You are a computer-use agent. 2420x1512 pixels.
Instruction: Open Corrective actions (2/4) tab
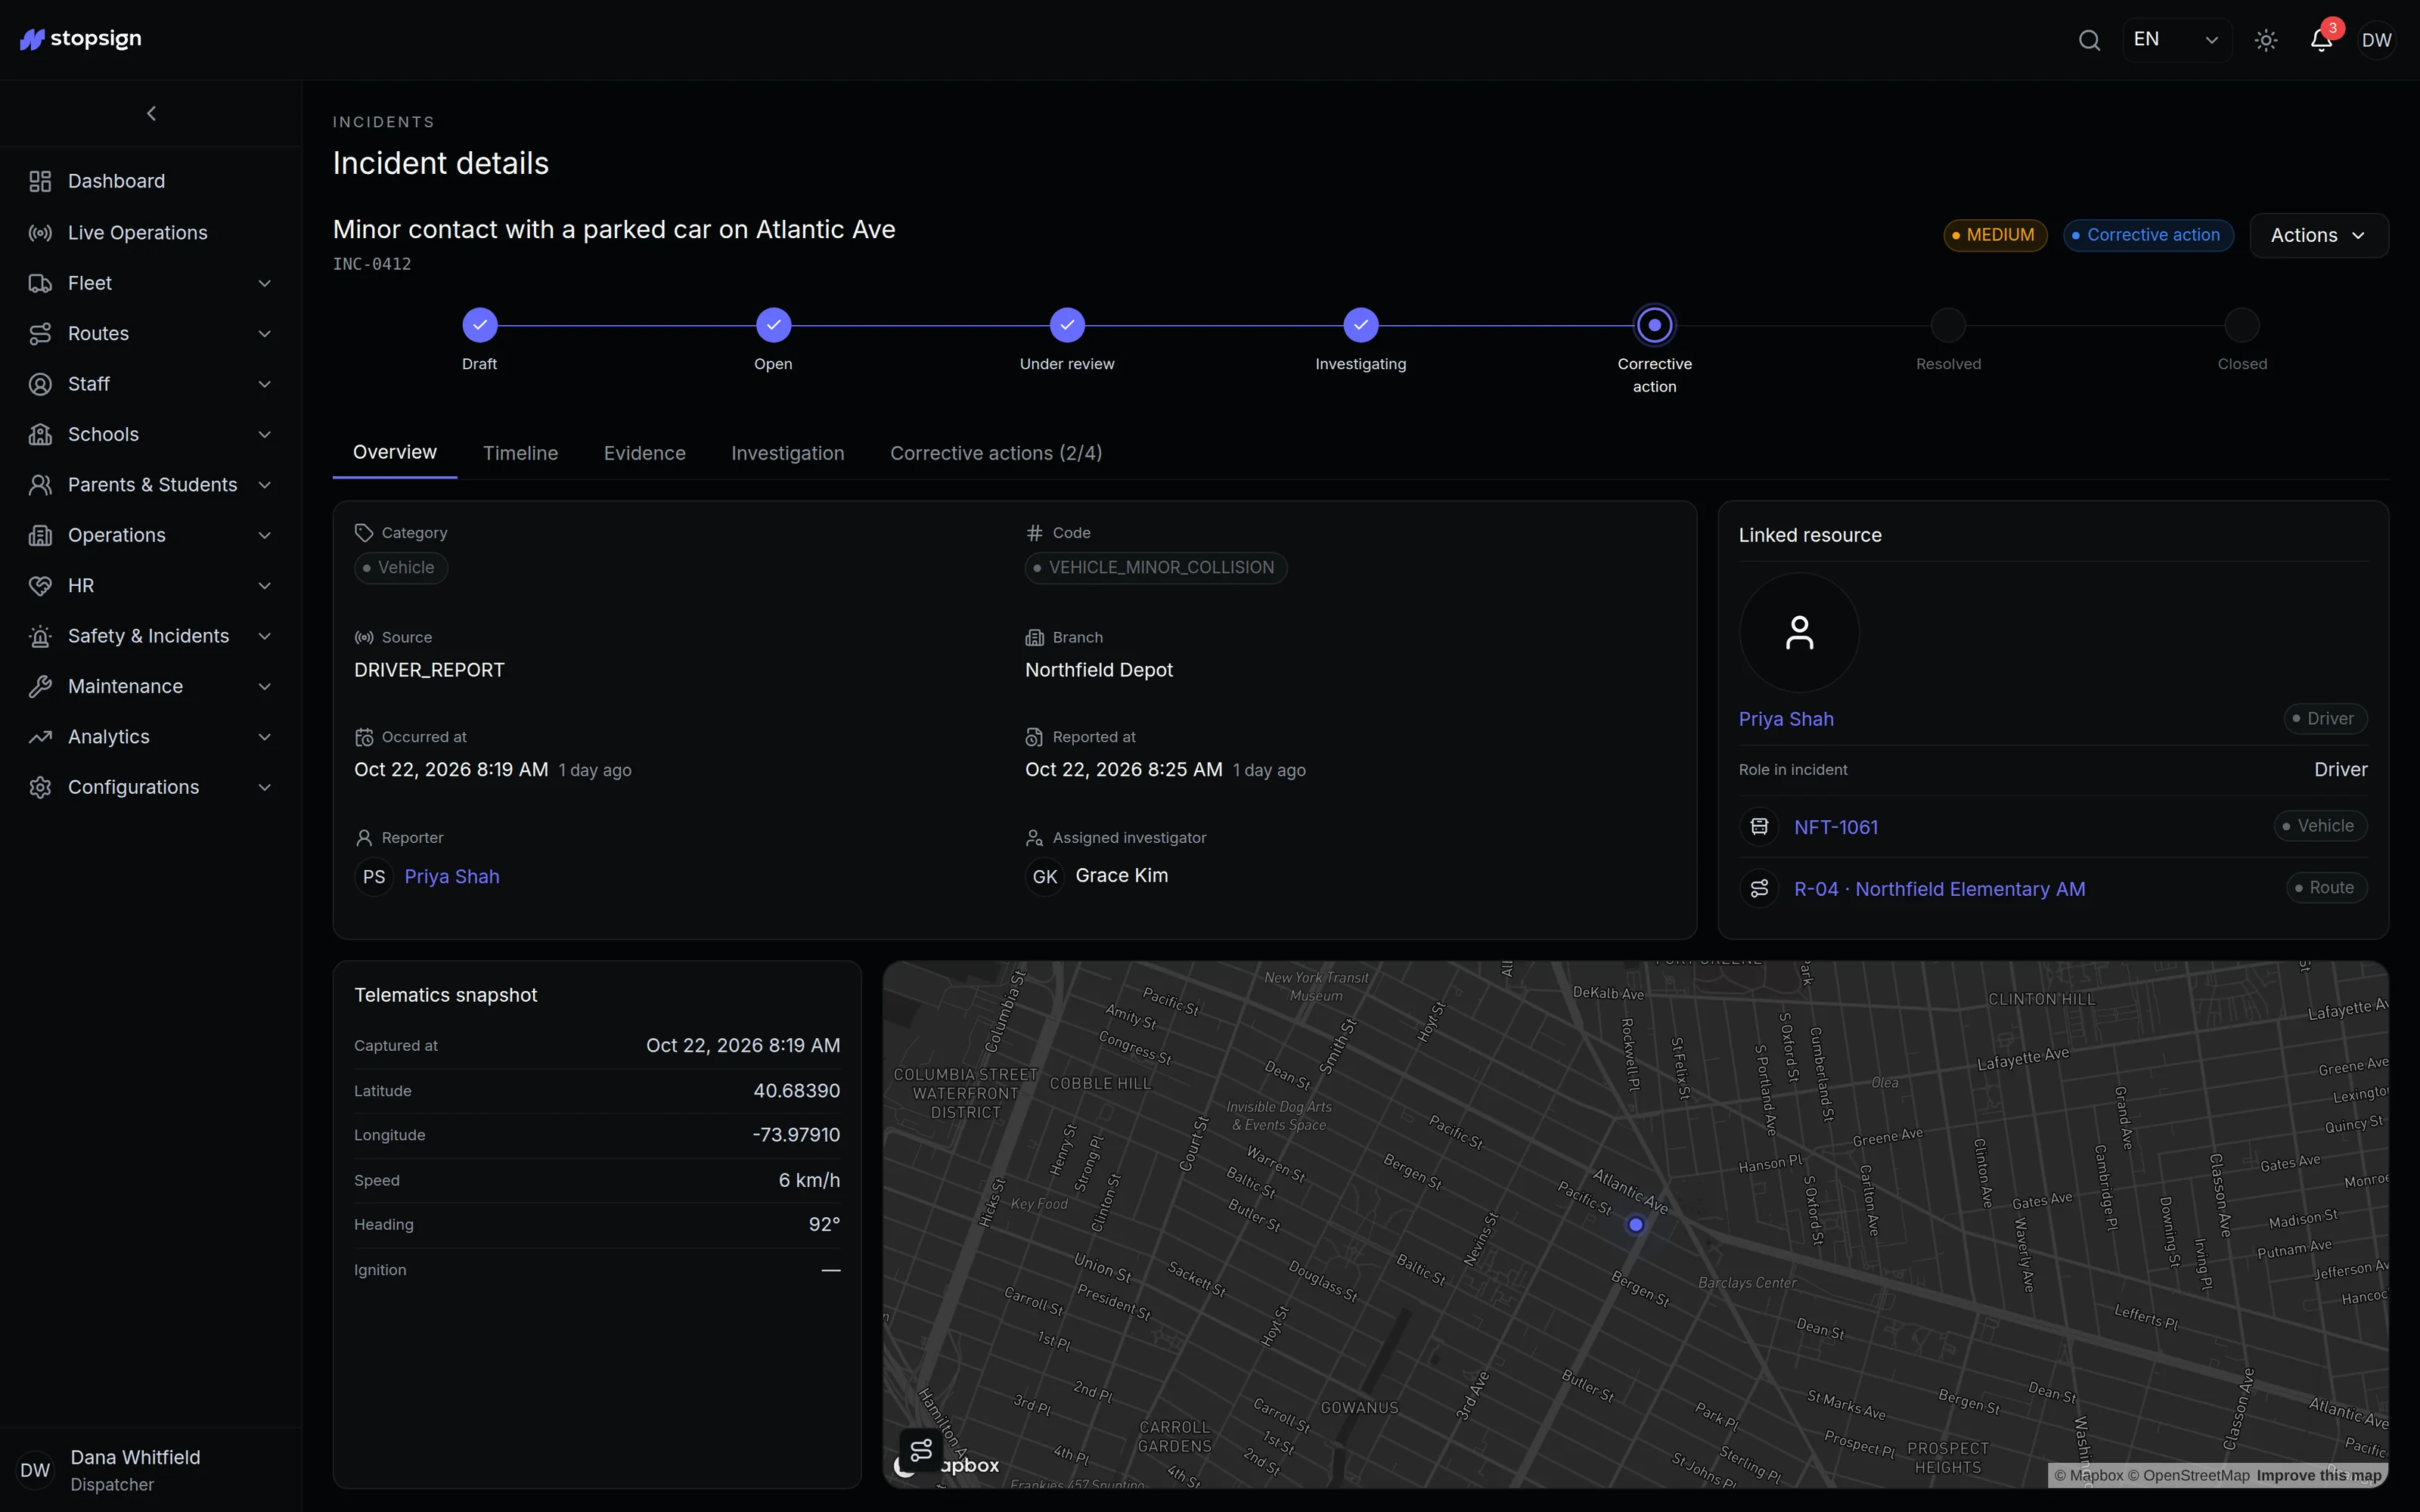(996, 454)
